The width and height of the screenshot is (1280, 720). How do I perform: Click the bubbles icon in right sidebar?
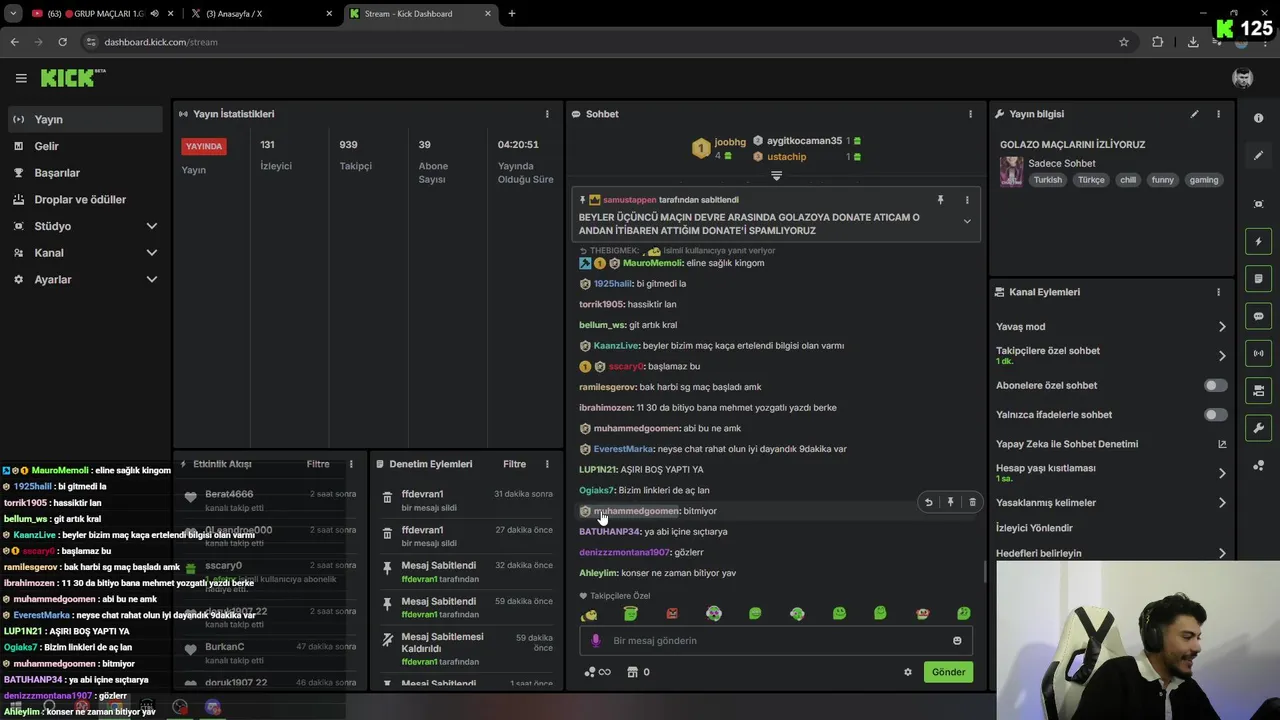point(1259,465)
